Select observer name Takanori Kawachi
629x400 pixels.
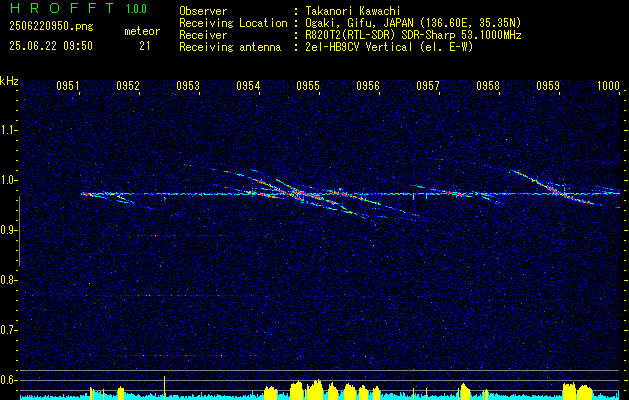click(x=353, y=11)
